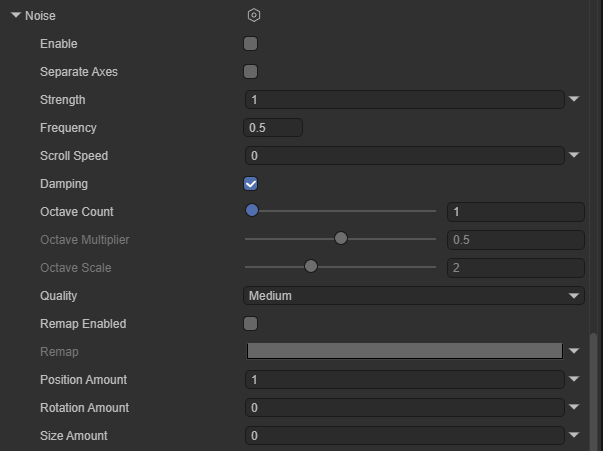The height and width of the screenshot is (451, 603).
Task: Turn on Remap Enabled checkbox
Action: [251, 324]
